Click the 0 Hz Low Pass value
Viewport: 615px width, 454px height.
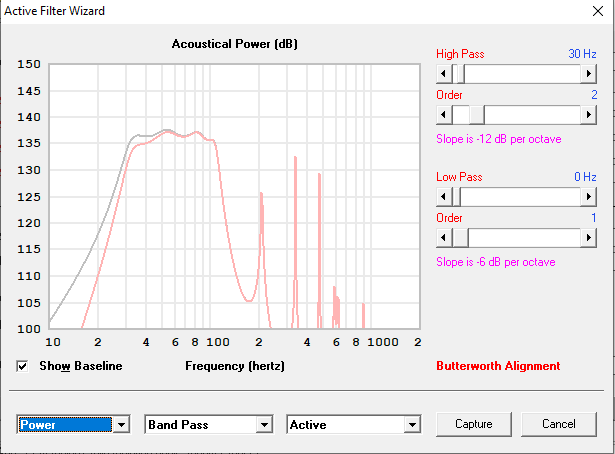pos(585,177)
